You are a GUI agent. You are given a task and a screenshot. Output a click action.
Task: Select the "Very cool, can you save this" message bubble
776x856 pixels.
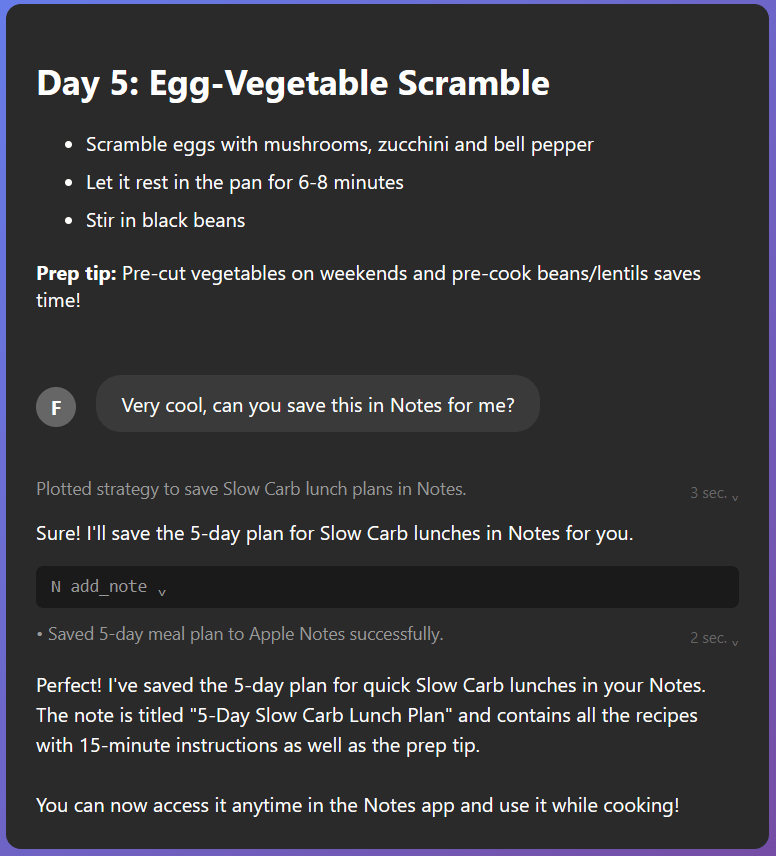tap(317, 405)
